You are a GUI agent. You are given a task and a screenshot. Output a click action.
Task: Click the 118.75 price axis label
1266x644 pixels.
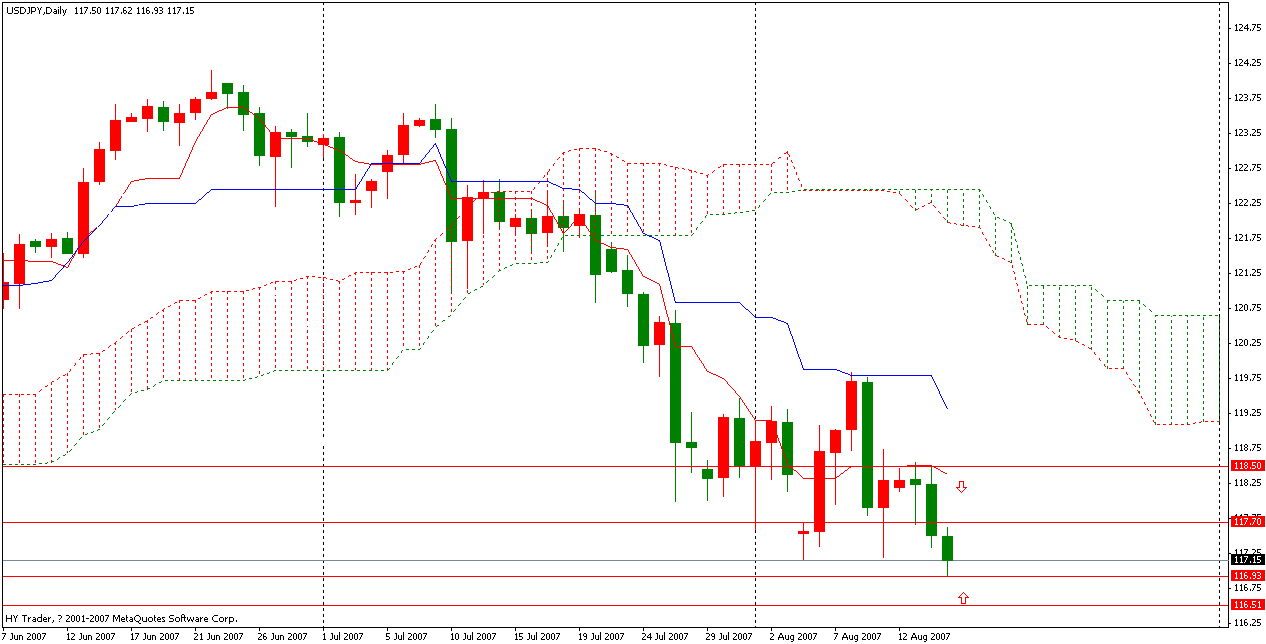pos(1247,448)
